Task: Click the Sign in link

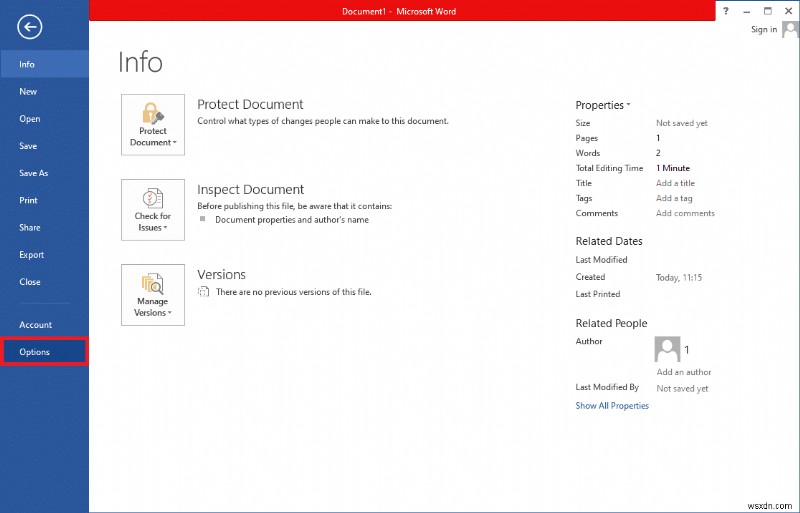Action: (x=763, y=30)
